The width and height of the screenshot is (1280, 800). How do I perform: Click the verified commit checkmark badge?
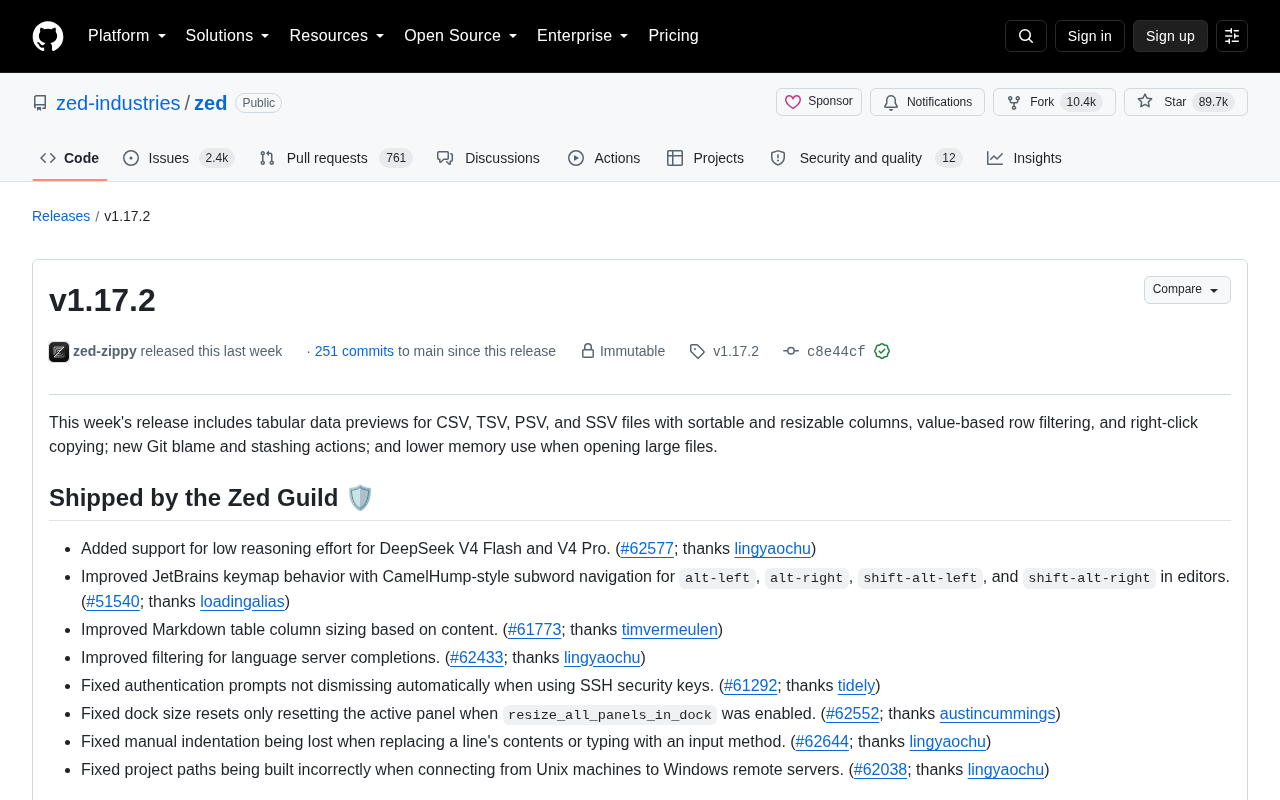click(882, 351)
